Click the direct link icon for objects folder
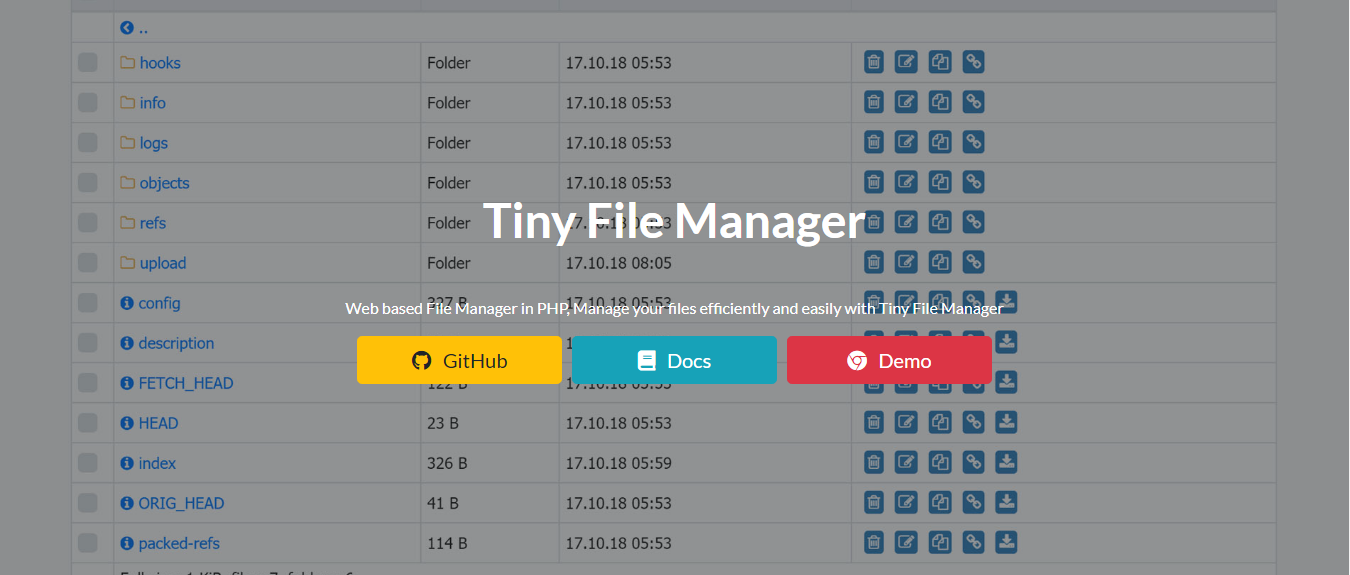The width and height of the screenshot is (1350, 575). pos(973,183)
